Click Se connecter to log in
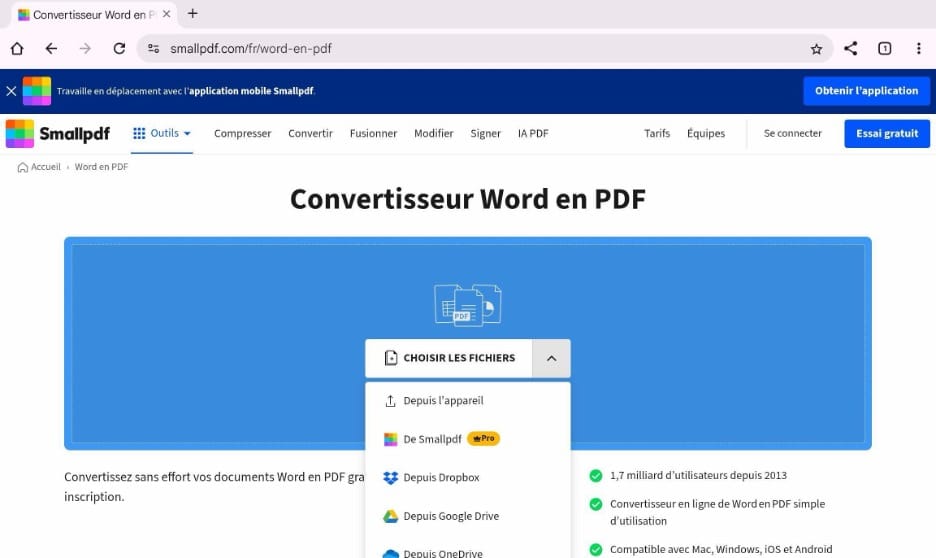This screenshot has height=558, width=936. pyautogui.click(x=793, y=134)
